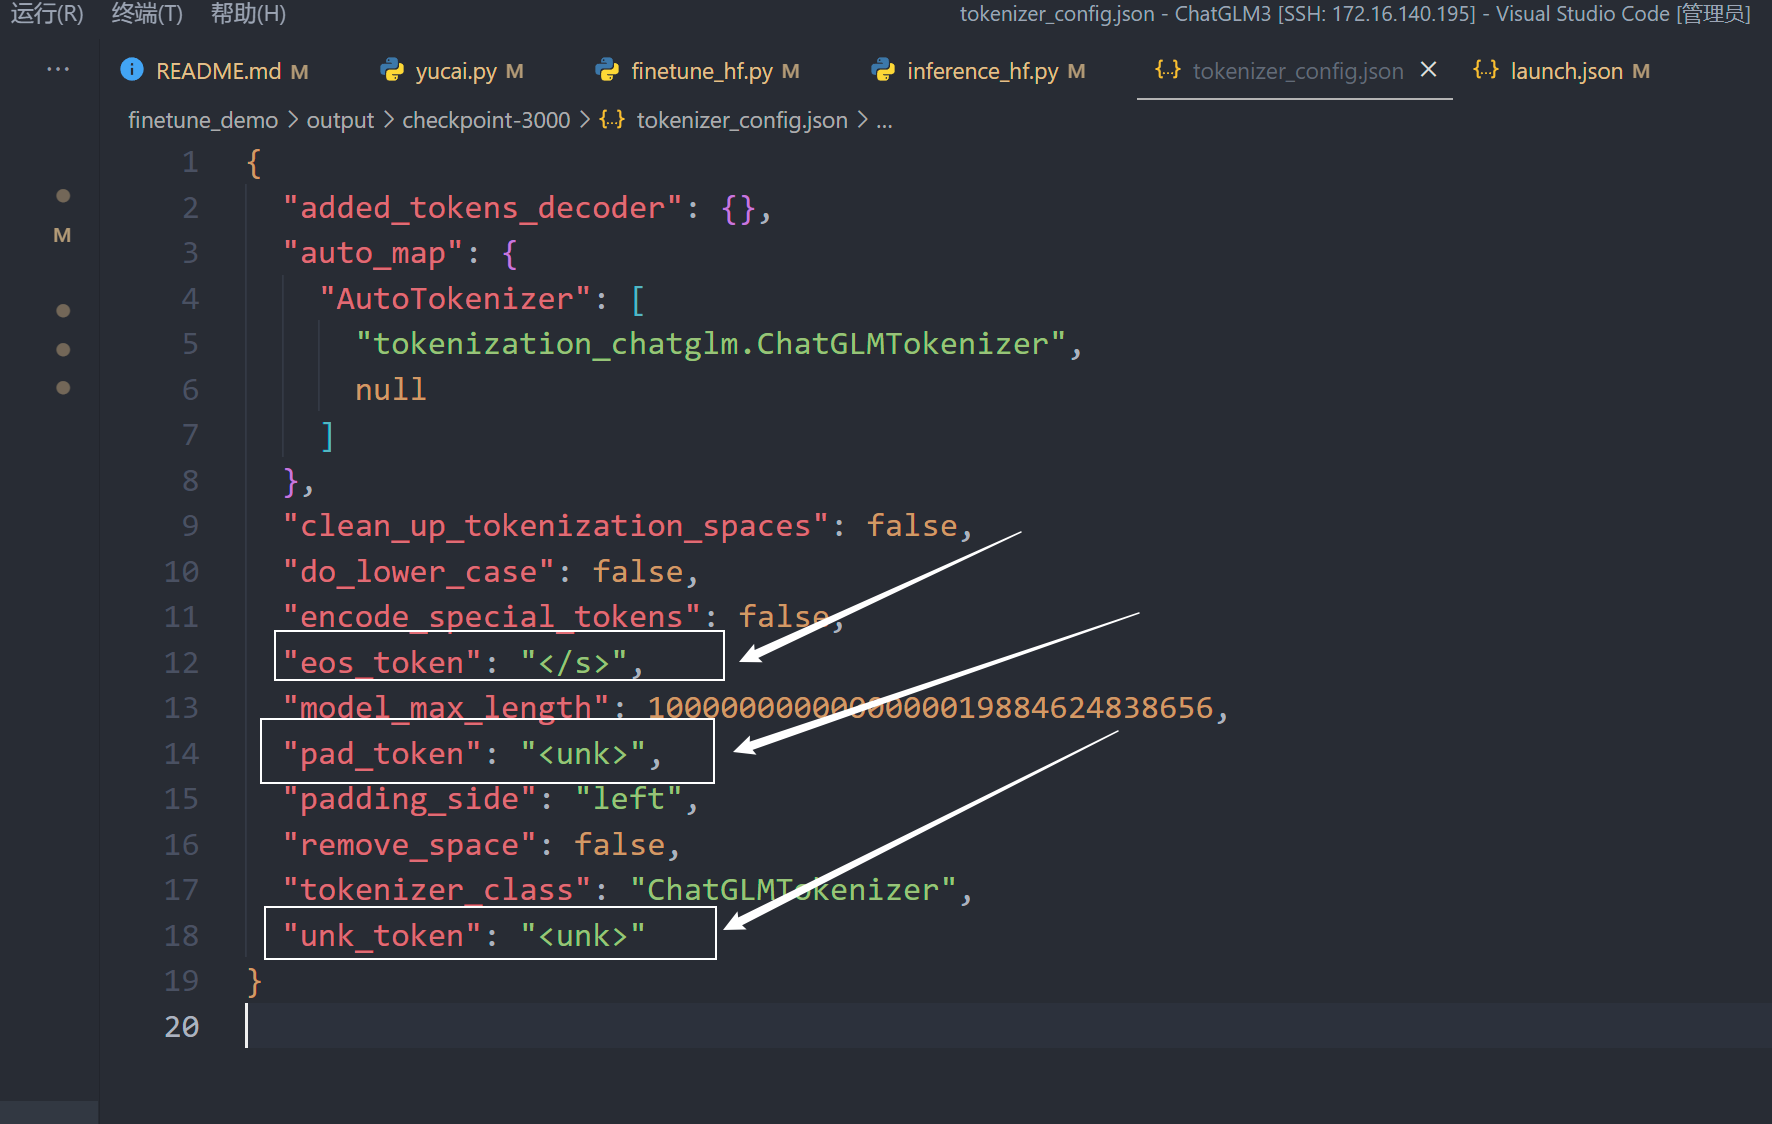Expand the chevron after finetune_demo breadcrumb
Screen dimensions: 1772x1124
293,120
